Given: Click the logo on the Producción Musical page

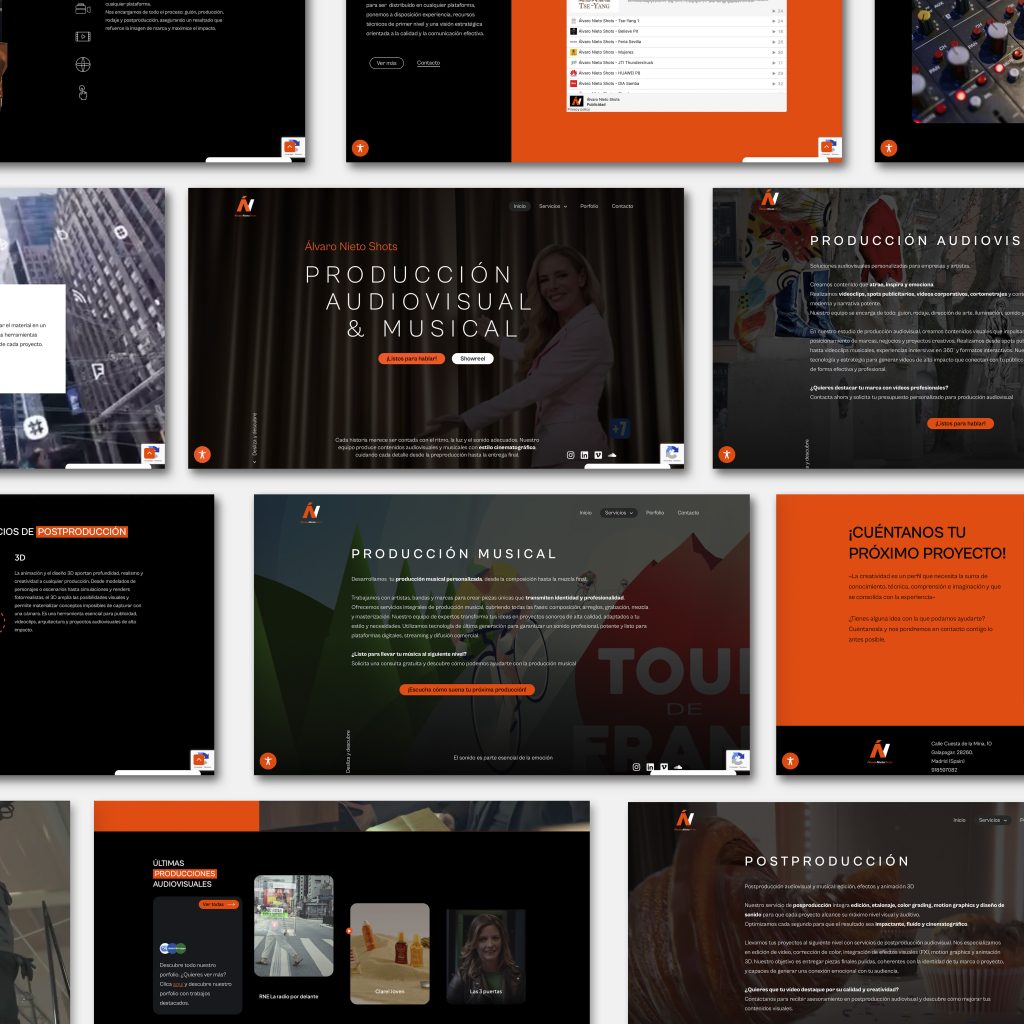Looking at the screenshot, I should tap(311, 512).
